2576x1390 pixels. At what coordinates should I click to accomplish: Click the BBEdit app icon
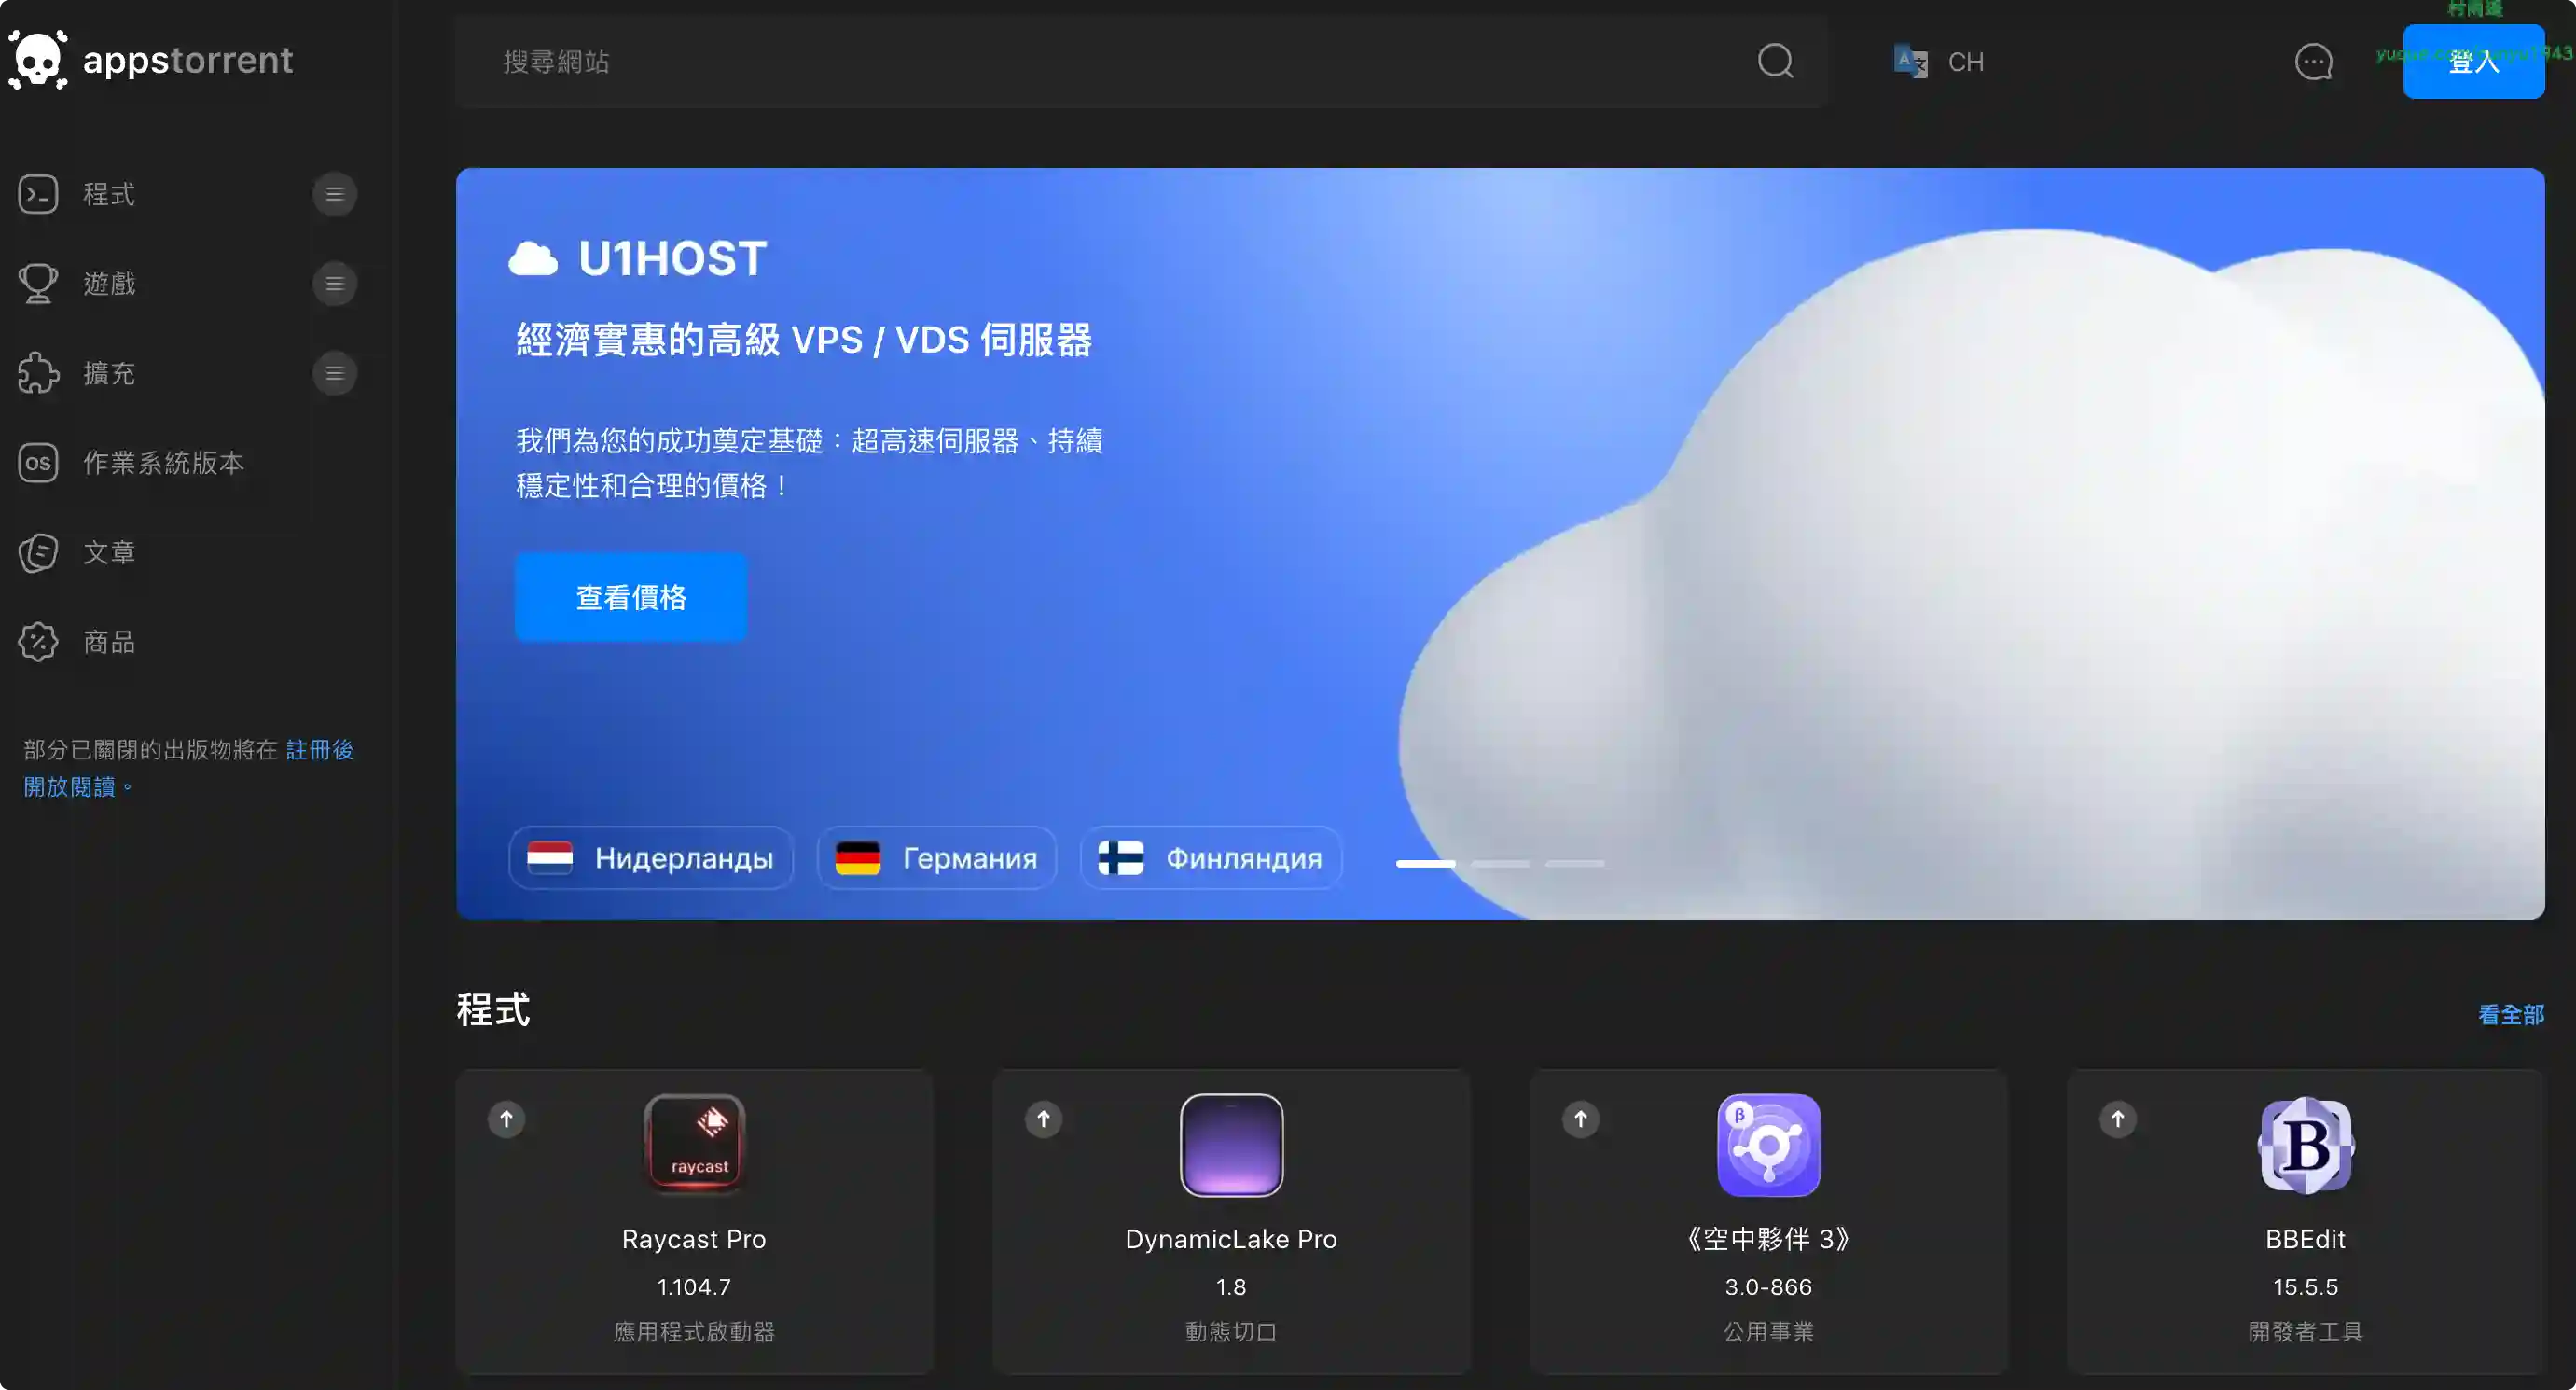point(2305,1144)
